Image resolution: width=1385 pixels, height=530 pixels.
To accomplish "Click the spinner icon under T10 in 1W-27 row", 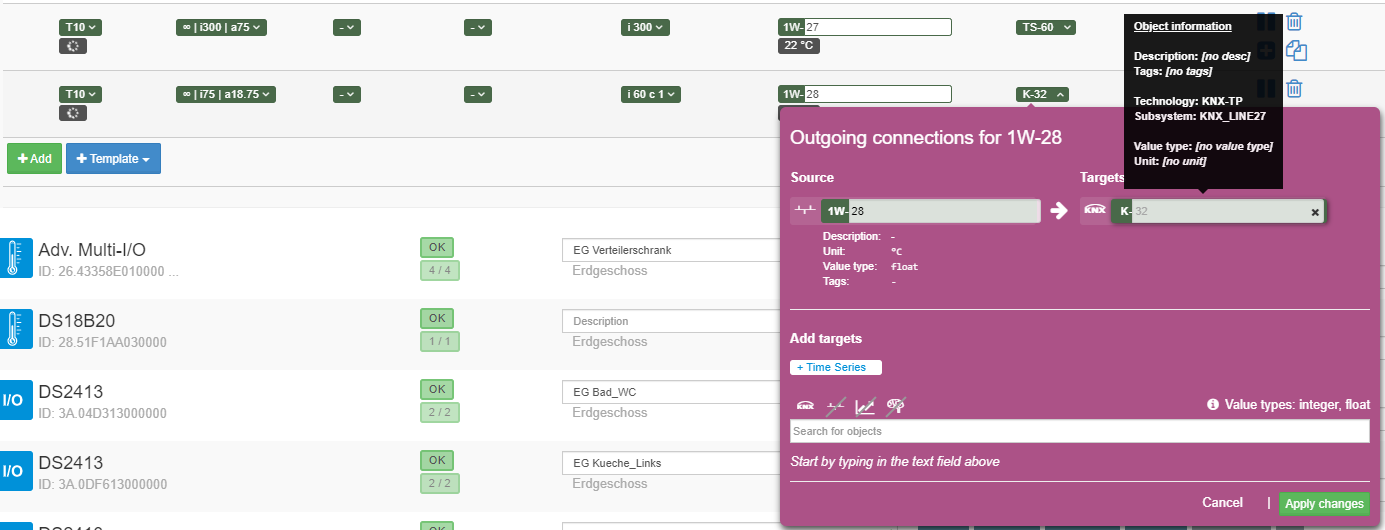I will [74, 46].
